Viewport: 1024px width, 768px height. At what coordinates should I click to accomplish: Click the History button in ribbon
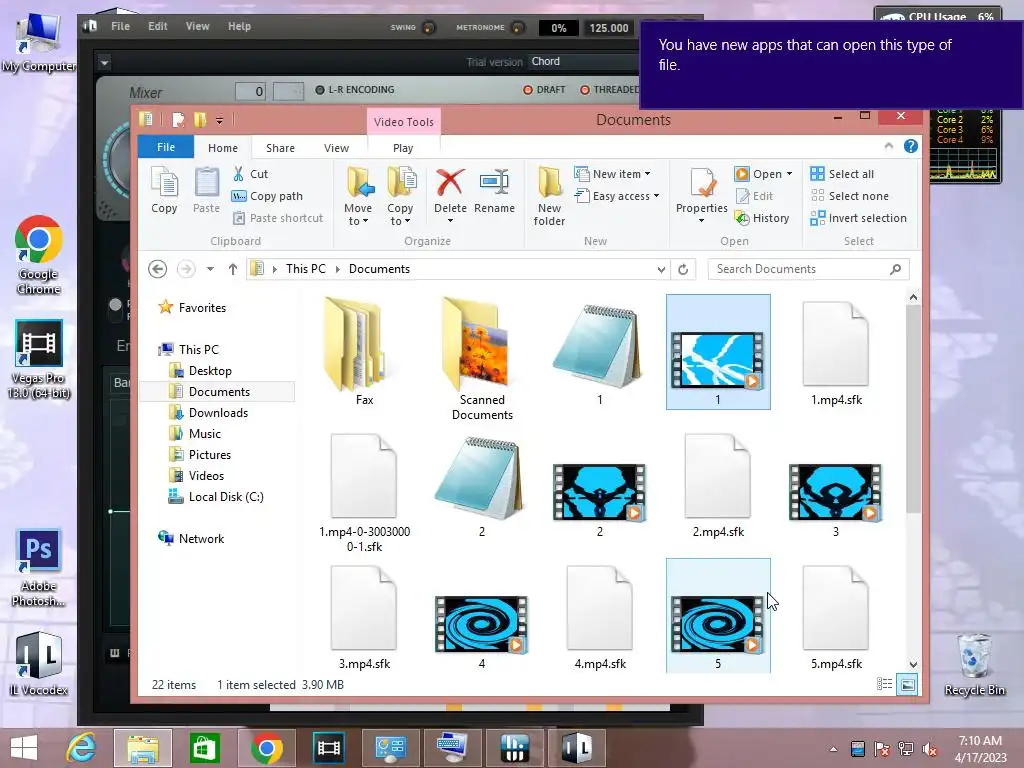point(762,218)
